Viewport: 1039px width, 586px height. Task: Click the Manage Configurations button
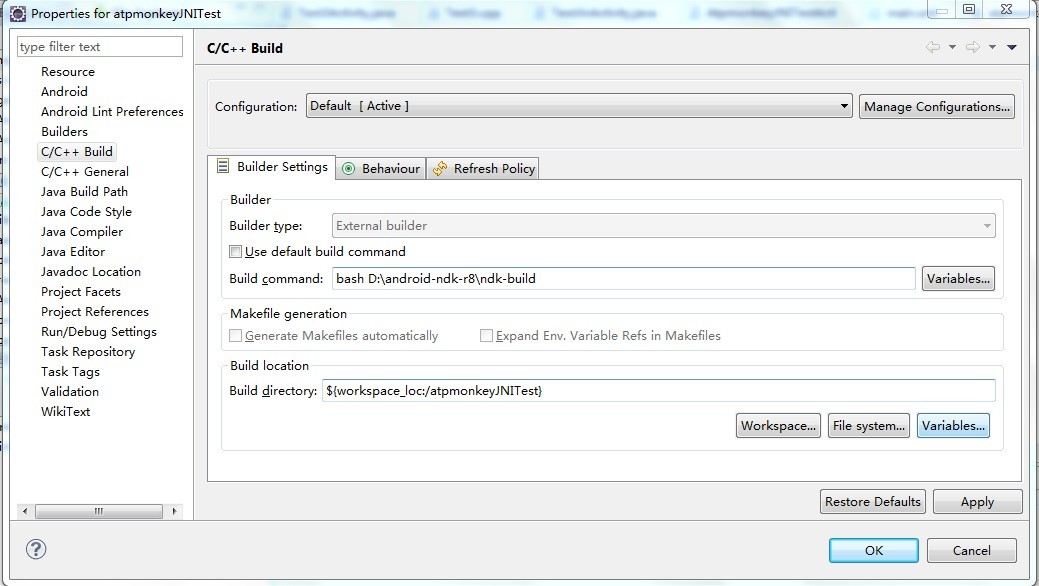(x=937, y=107)
